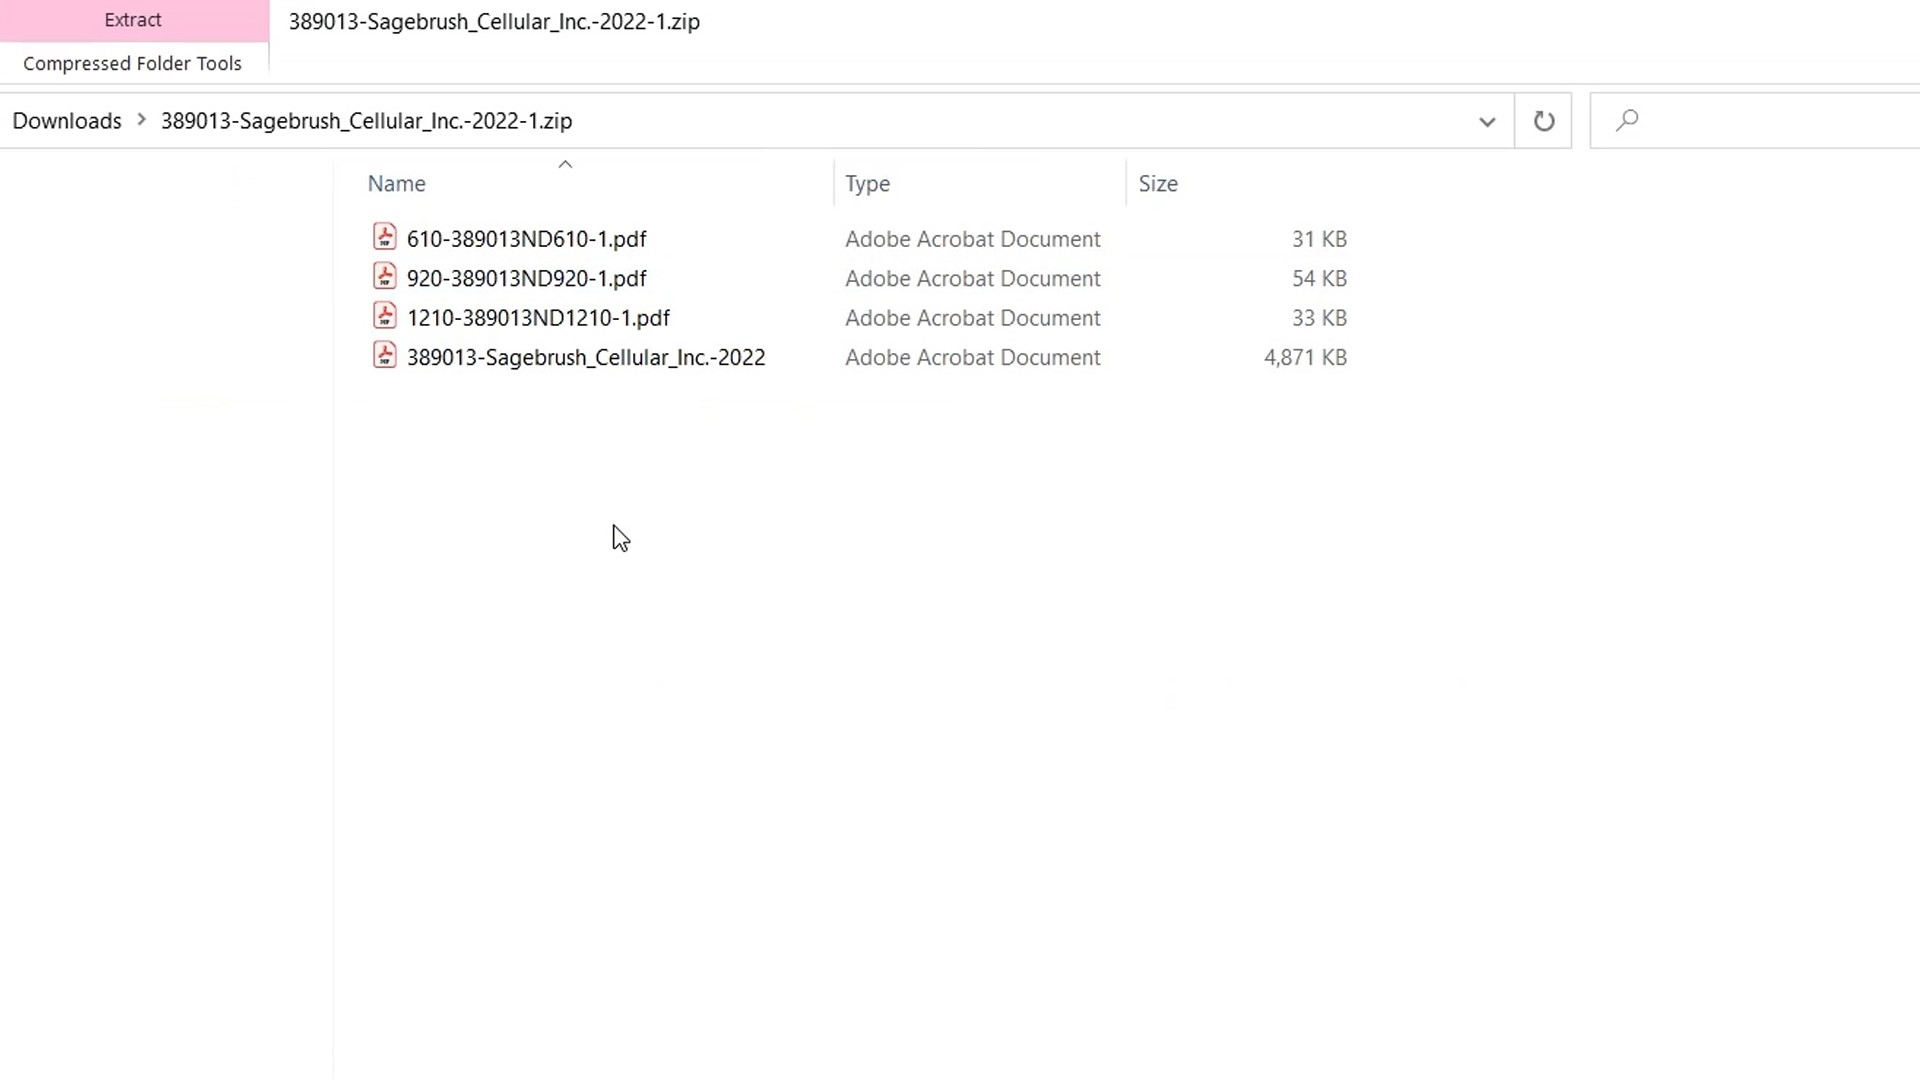Click the 31 KB size value
Viewport: 1920px width, 1080px height.
(x=1319, y=239)
